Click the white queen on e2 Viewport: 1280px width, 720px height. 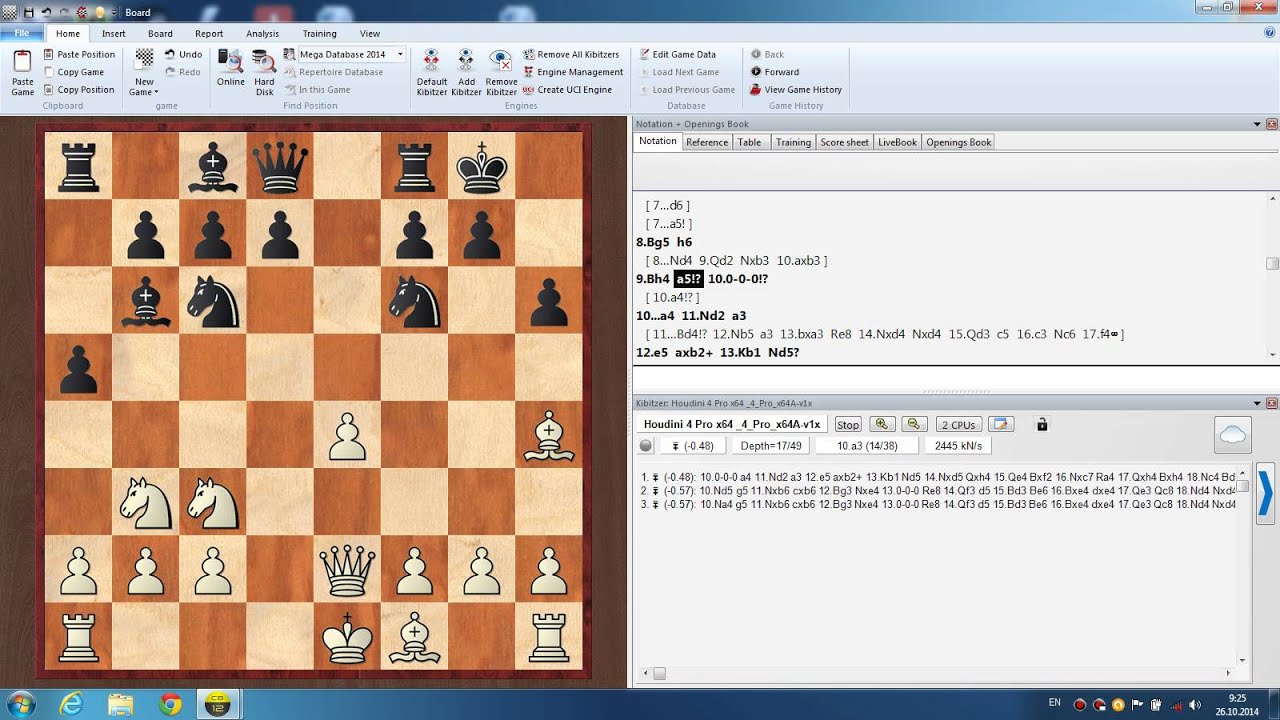[347, 571]
